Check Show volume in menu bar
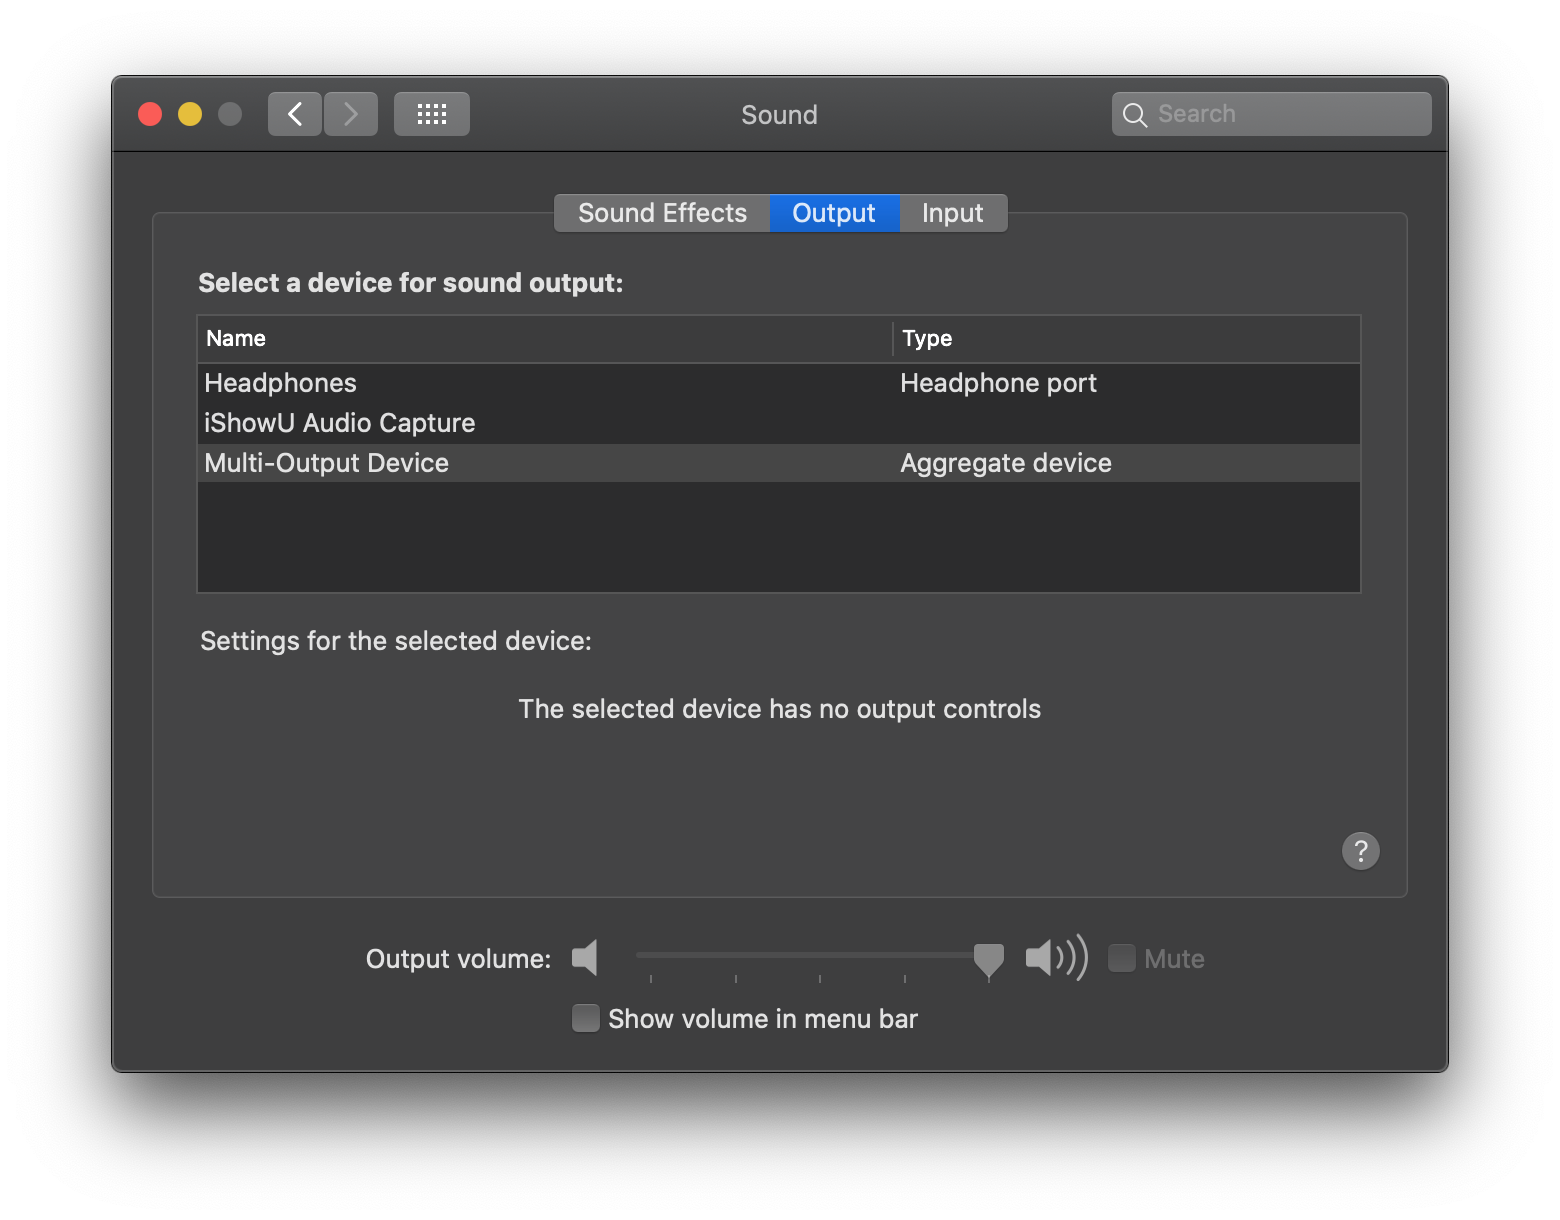Viewport: 1560px width, 1220px height. [x=585, y=1018]
